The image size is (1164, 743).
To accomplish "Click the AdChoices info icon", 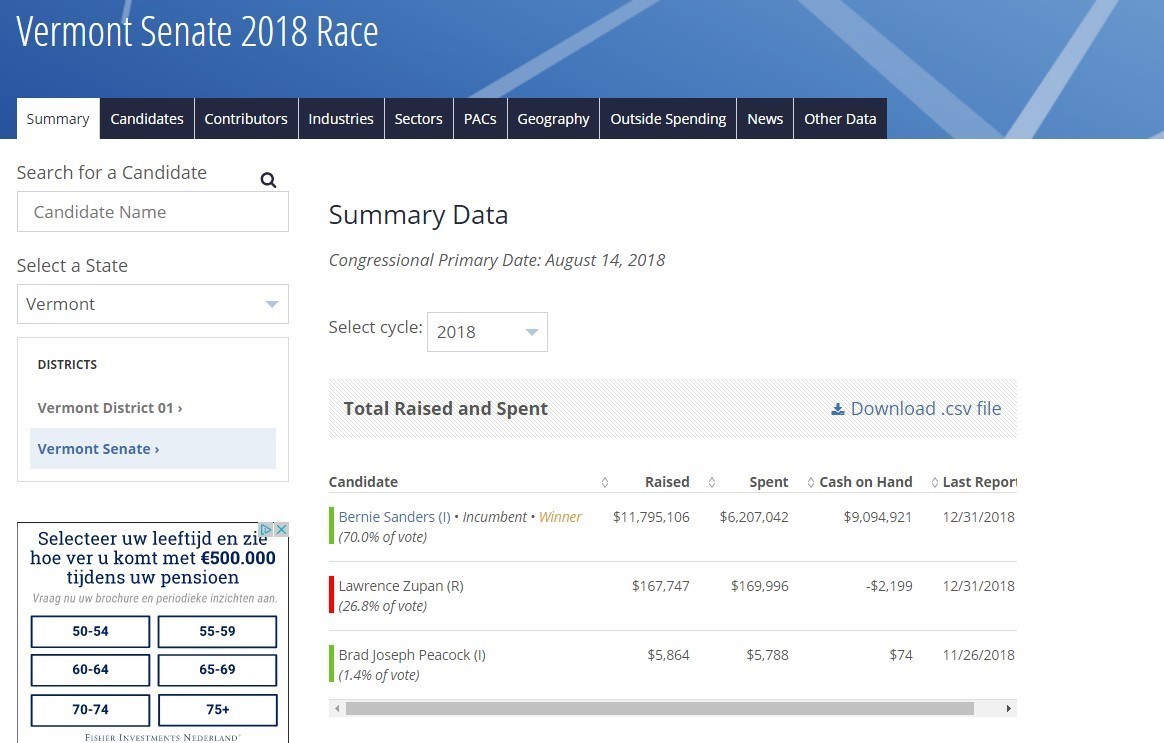I will tap(267, 530).
